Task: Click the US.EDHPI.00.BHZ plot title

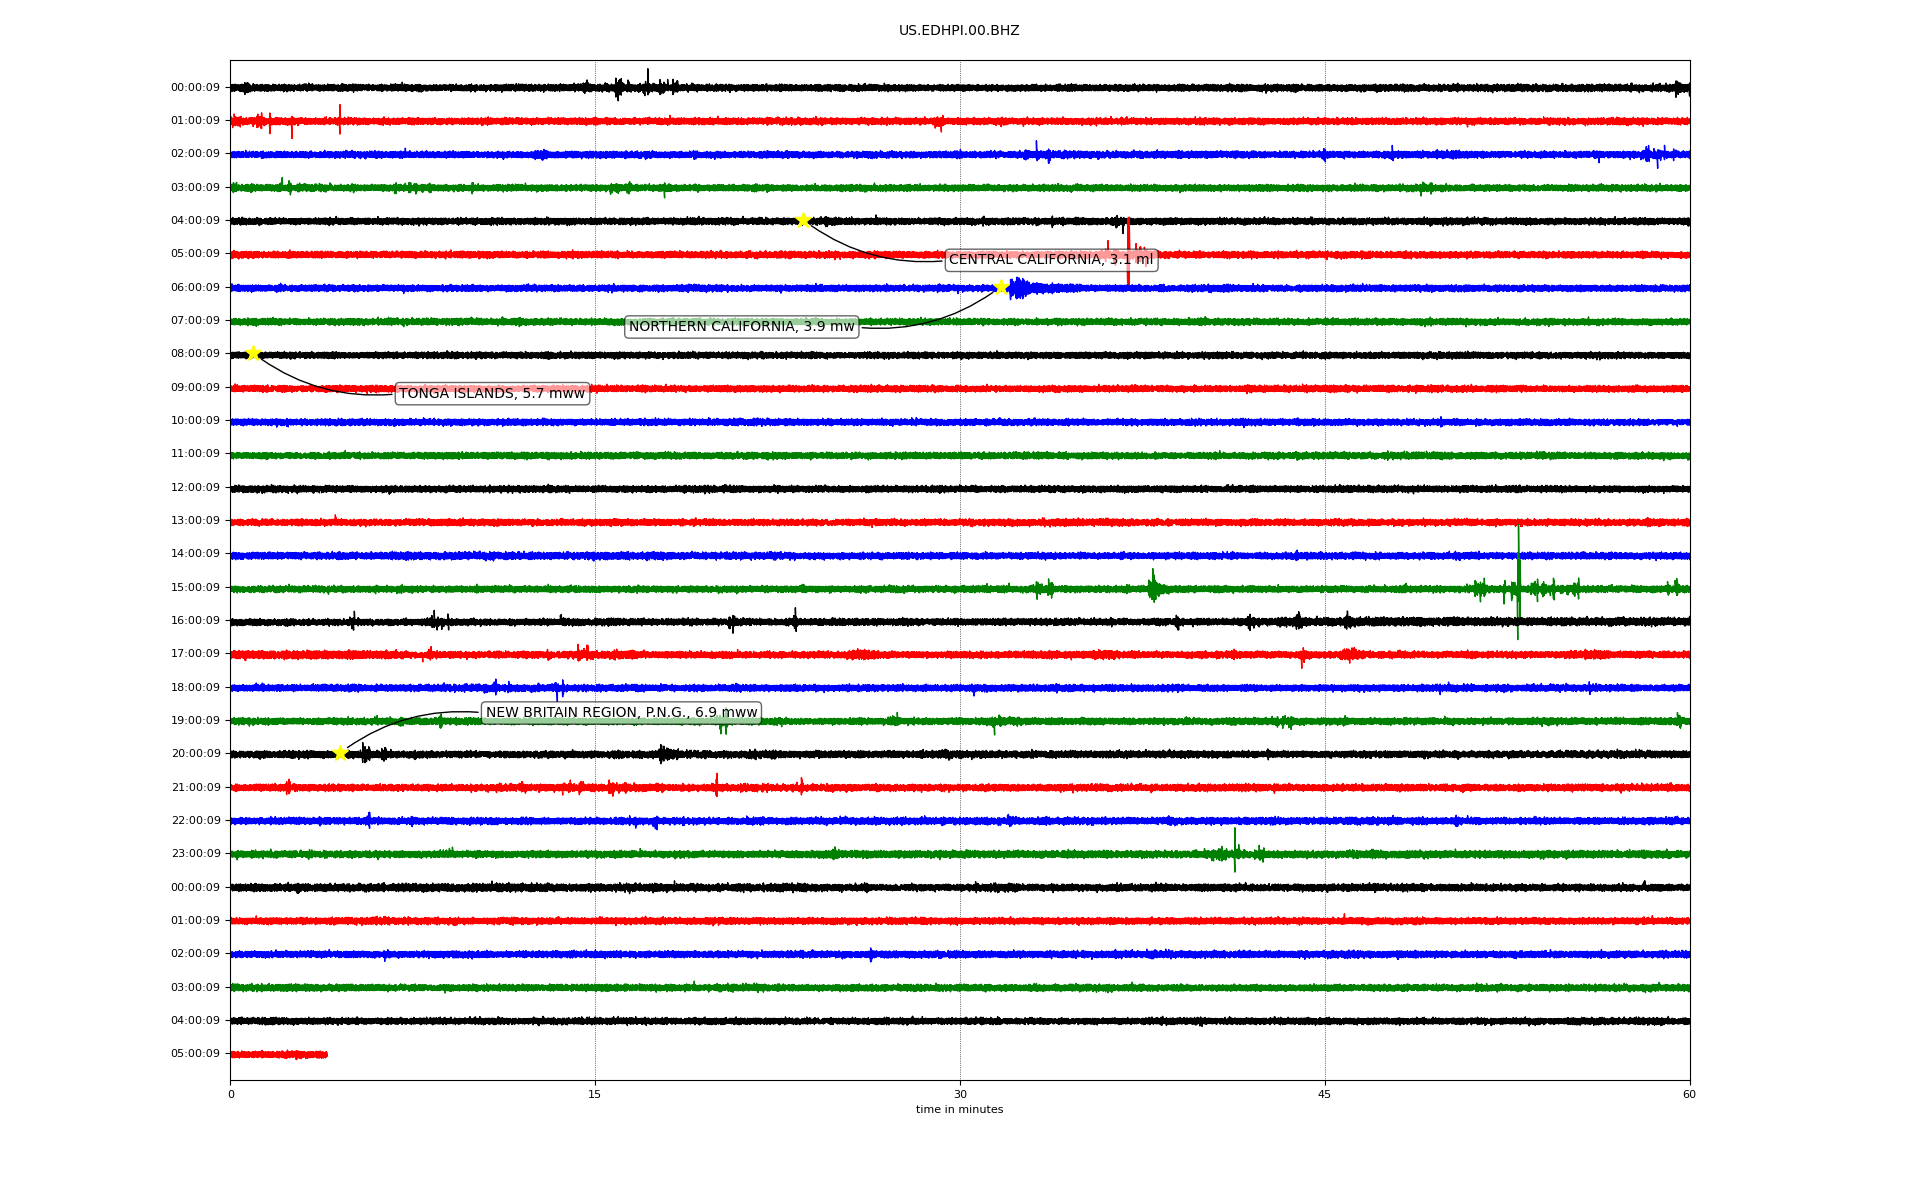Action: [958, 31]
